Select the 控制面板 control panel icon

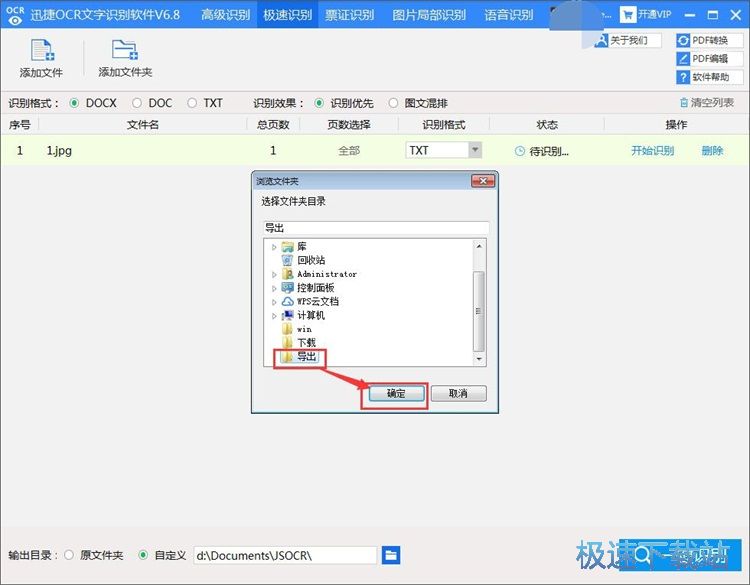point(287,287)
